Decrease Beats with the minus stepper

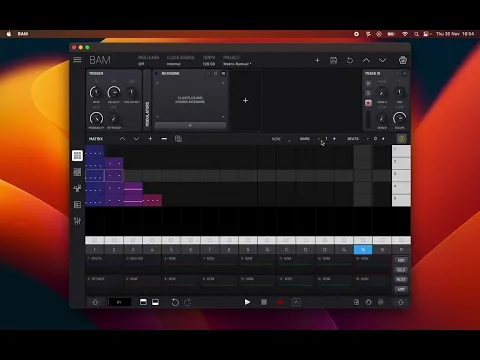click(x=368, y=139)
